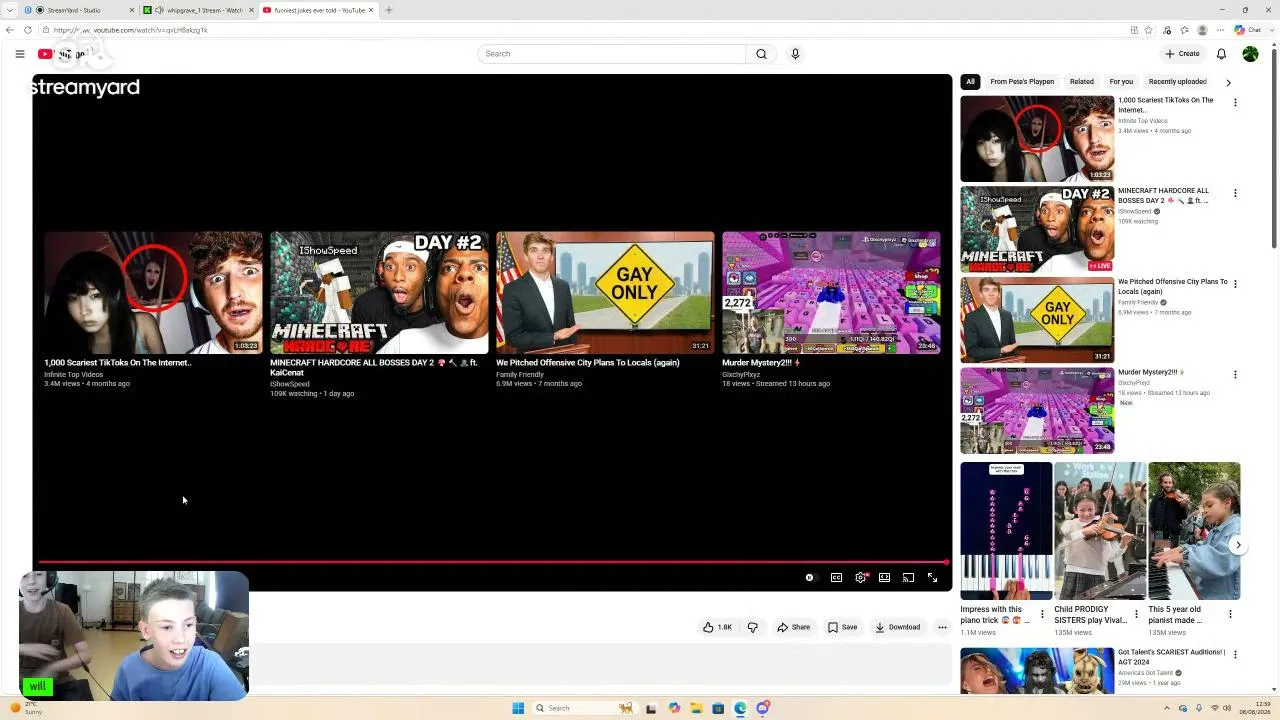Switch the player to theater mode
This screenshot has width=1280, height=720.
(x=884, y=577)
